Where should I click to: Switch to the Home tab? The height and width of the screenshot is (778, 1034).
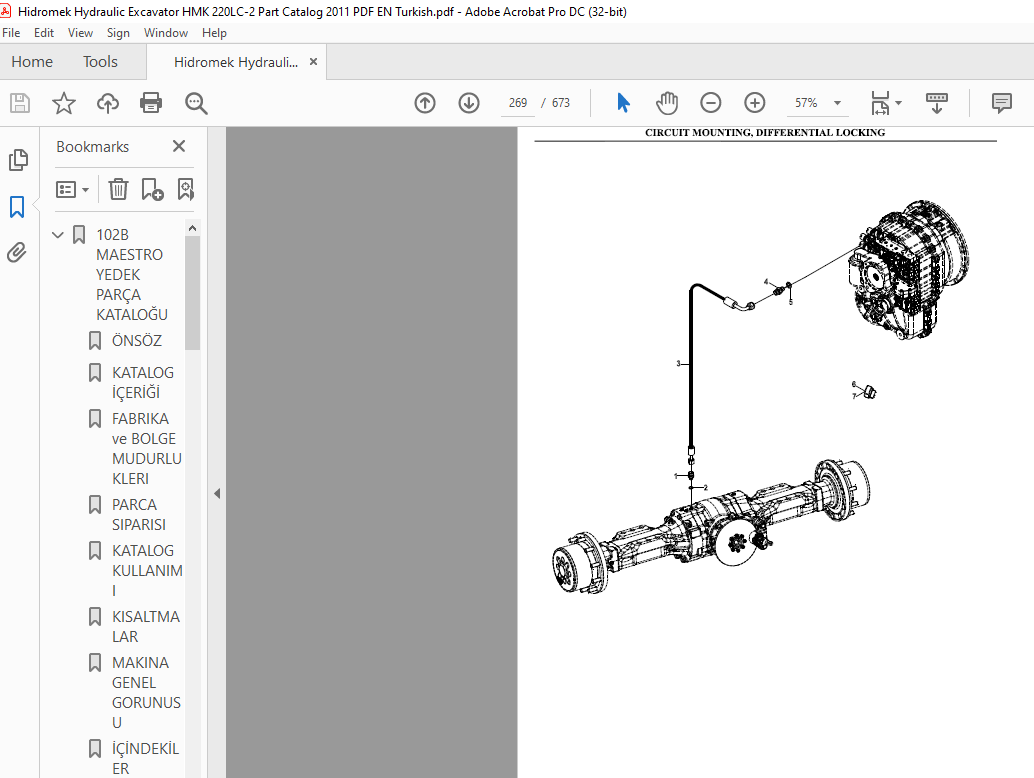pos(32,62)
